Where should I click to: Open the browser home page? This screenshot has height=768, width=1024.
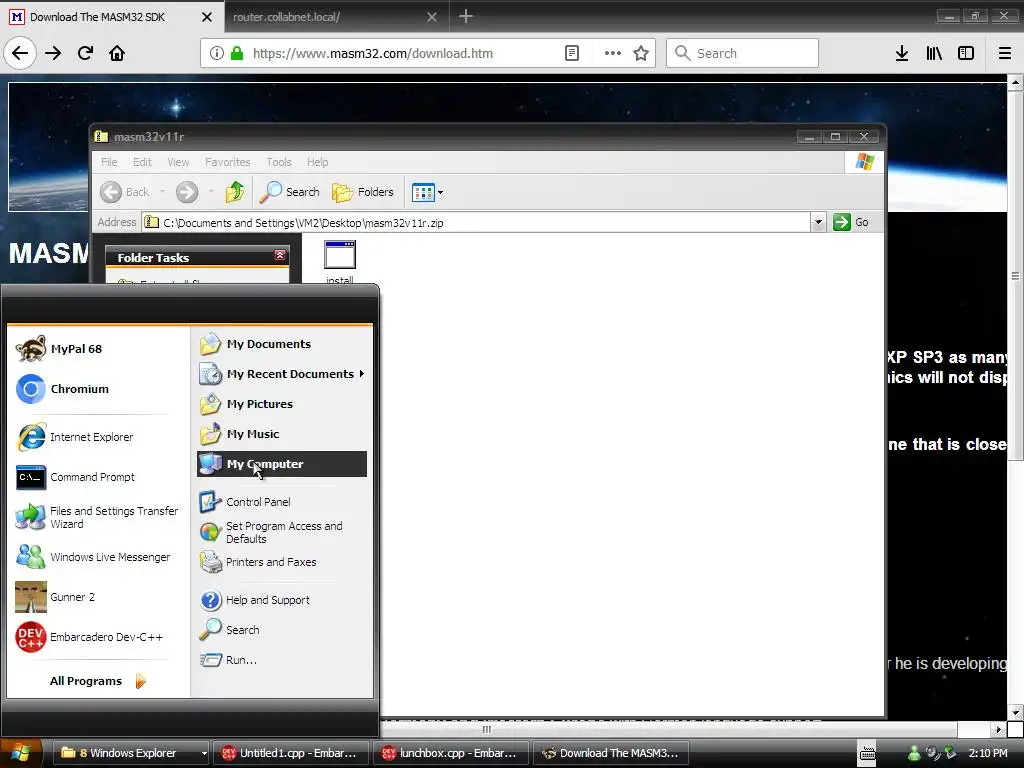pos(117,53)
